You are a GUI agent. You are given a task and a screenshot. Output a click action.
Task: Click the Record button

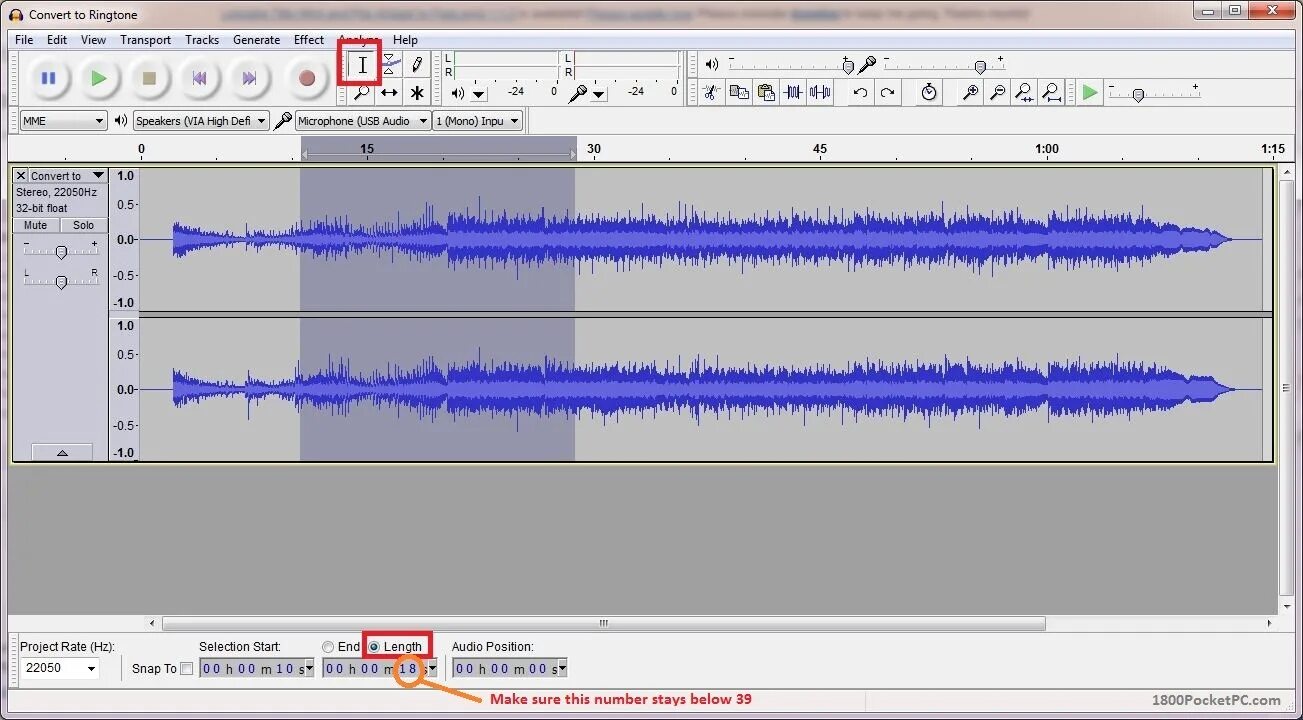tap(307, 78)
